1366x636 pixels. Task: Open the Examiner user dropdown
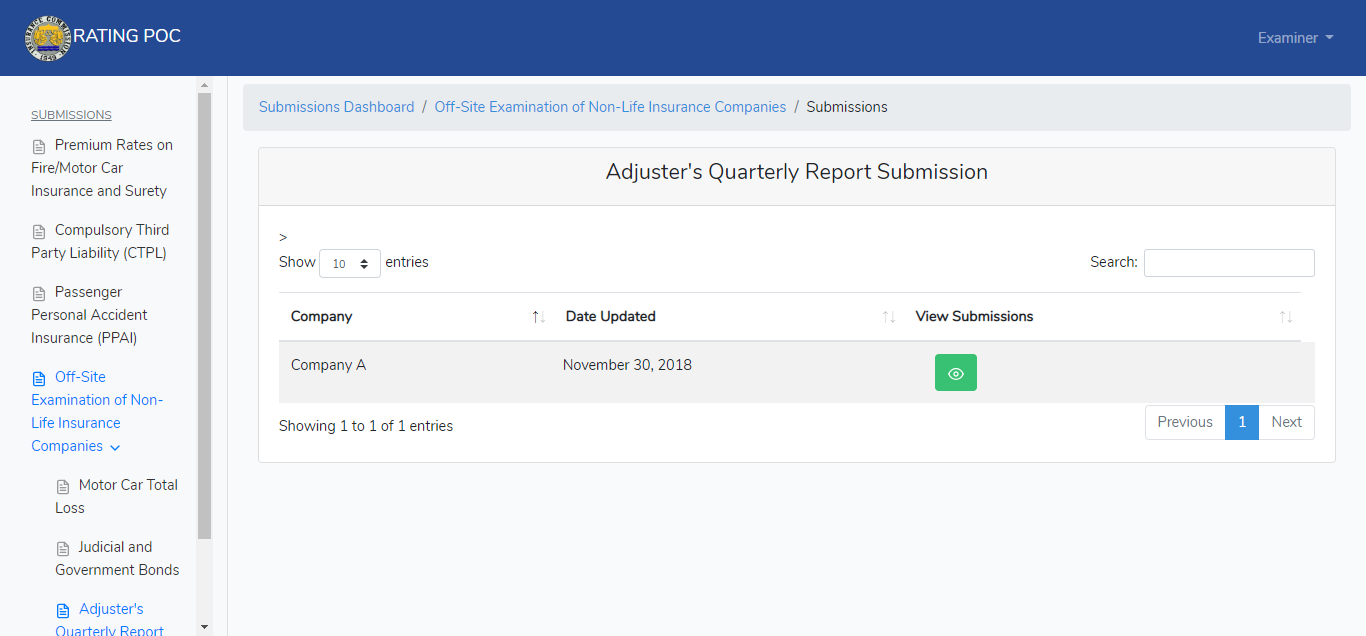1295,38
